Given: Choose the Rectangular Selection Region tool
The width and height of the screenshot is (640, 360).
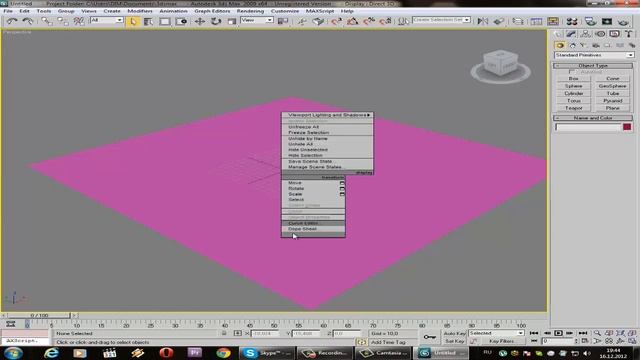Looking at the screenshot, I should click(x=165, y=21).
